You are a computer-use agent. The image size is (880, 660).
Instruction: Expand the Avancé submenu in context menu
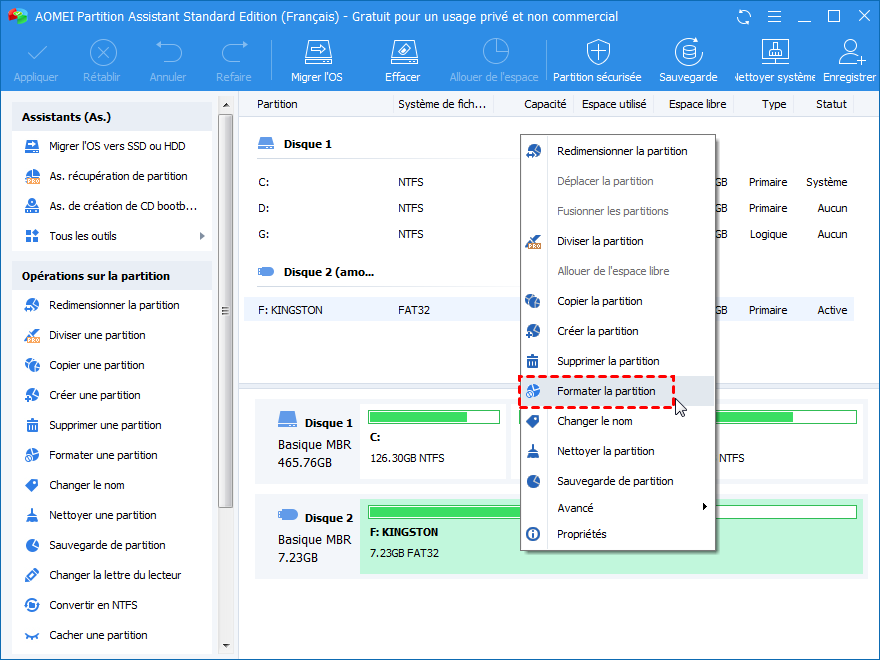(618, 508)
